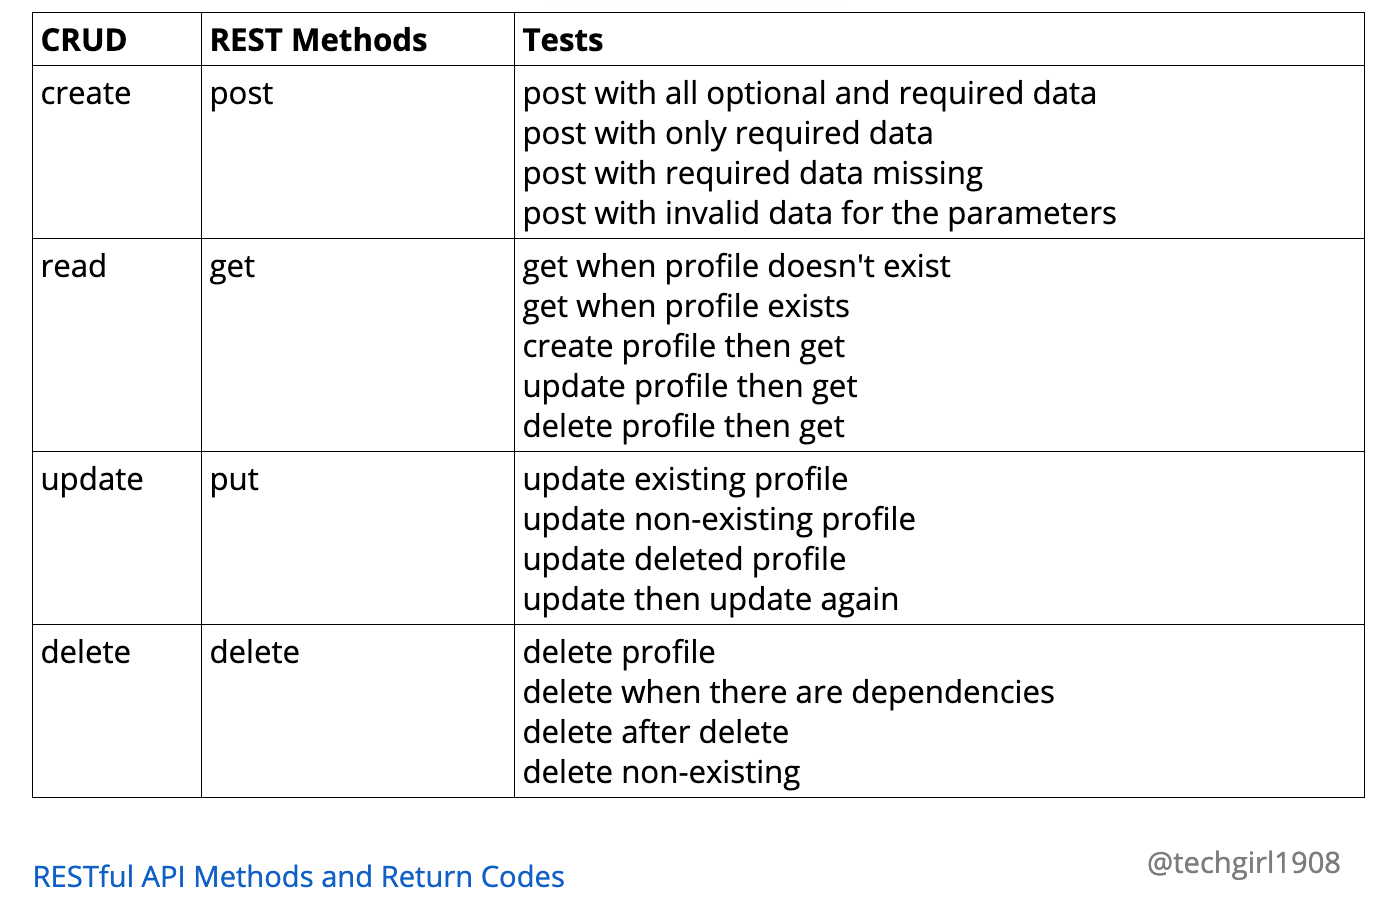Click 'update then update again' test line
The width and height of the screenshot is (1398, 903).
tap(710, 599)
